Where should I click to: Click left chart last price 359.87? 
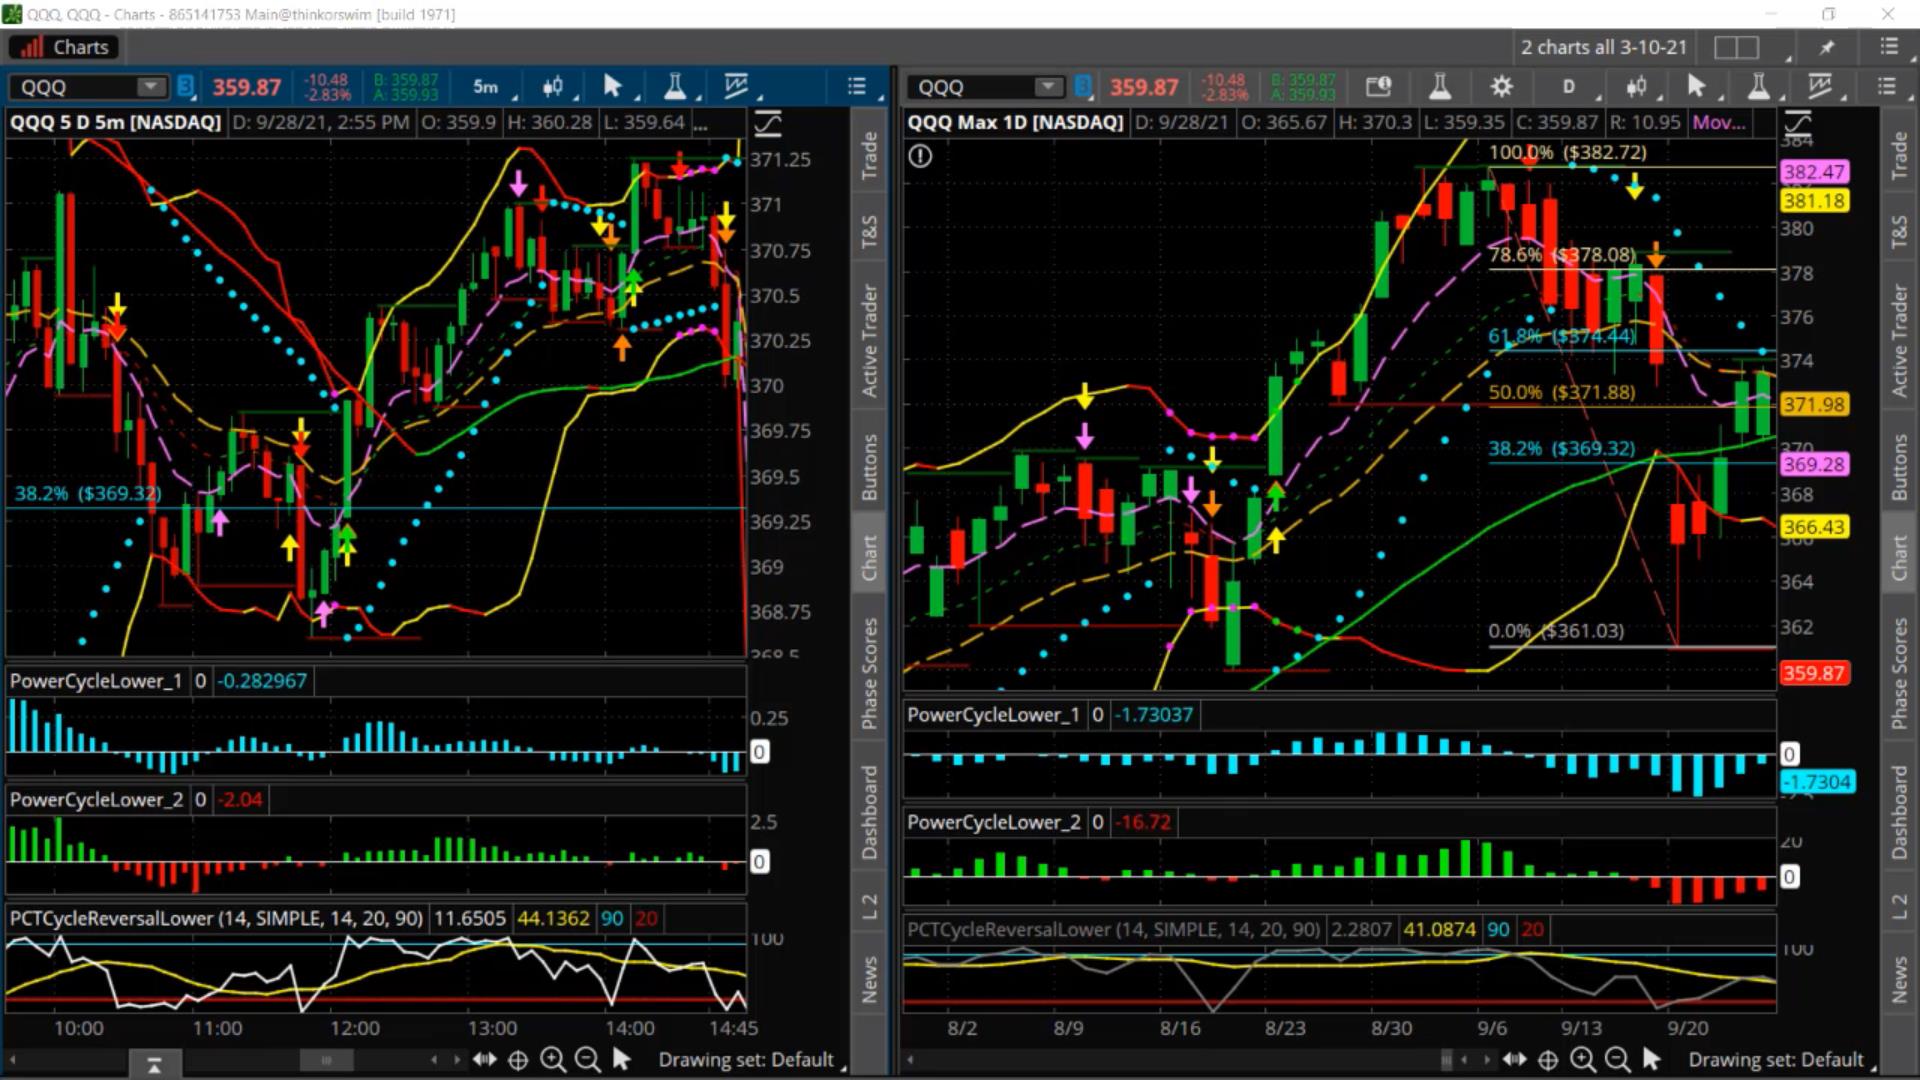(x=246, y=87)
